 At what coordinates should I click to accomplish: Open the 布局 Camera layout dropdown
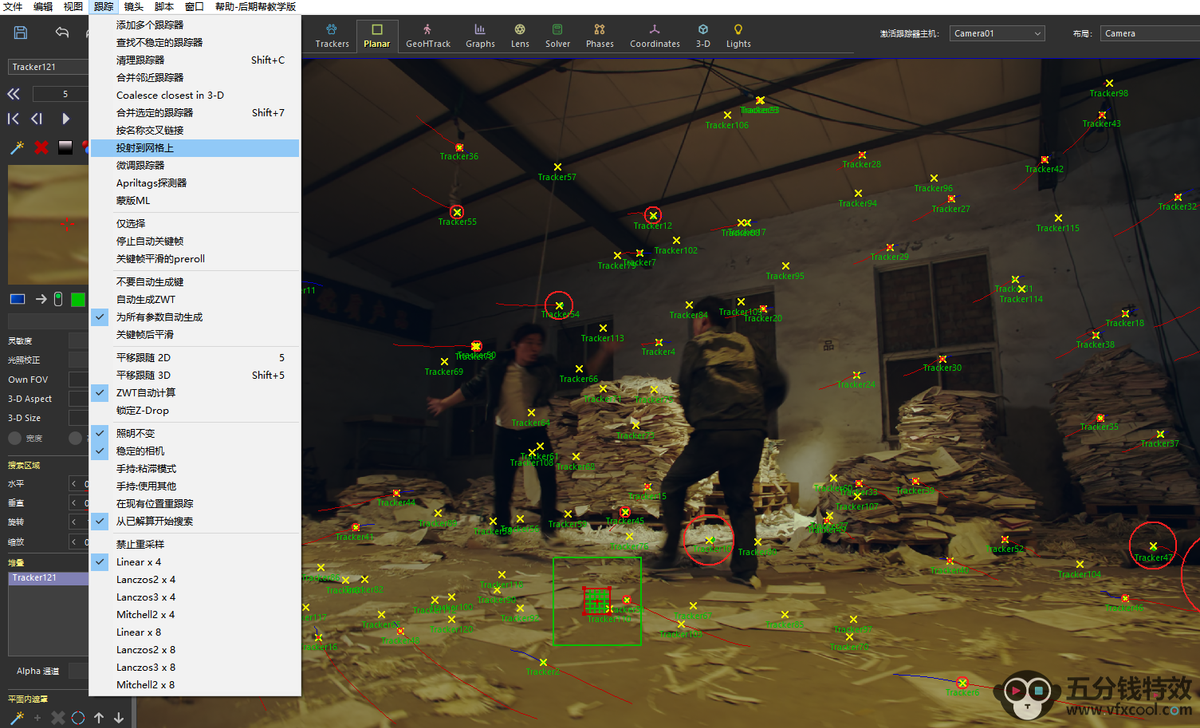1148,33
